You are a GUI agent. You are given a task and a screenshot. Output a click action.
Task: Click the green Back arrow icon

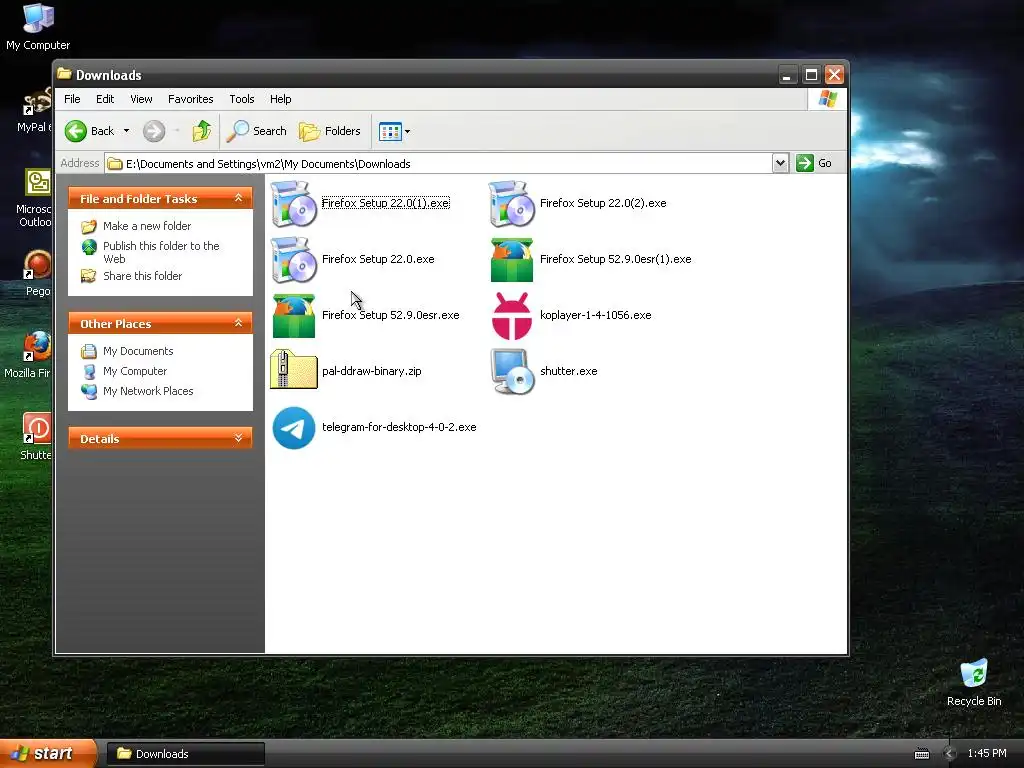click(x=76, y=131)
